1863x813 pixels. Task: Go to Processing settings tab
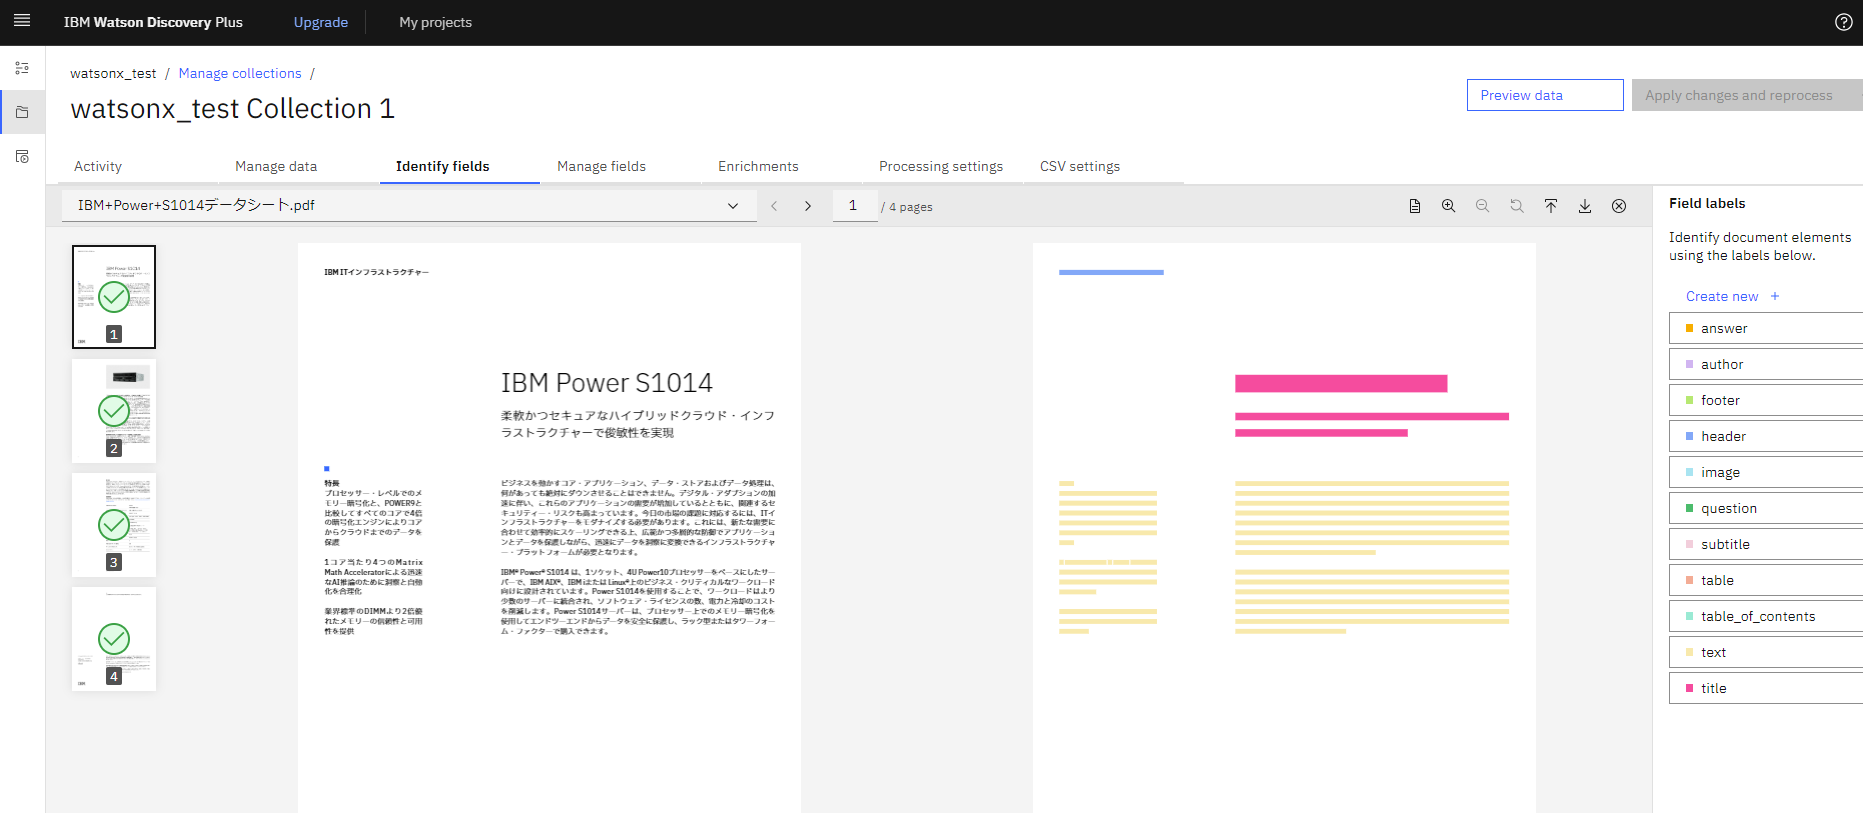click(x=941, y=166)
